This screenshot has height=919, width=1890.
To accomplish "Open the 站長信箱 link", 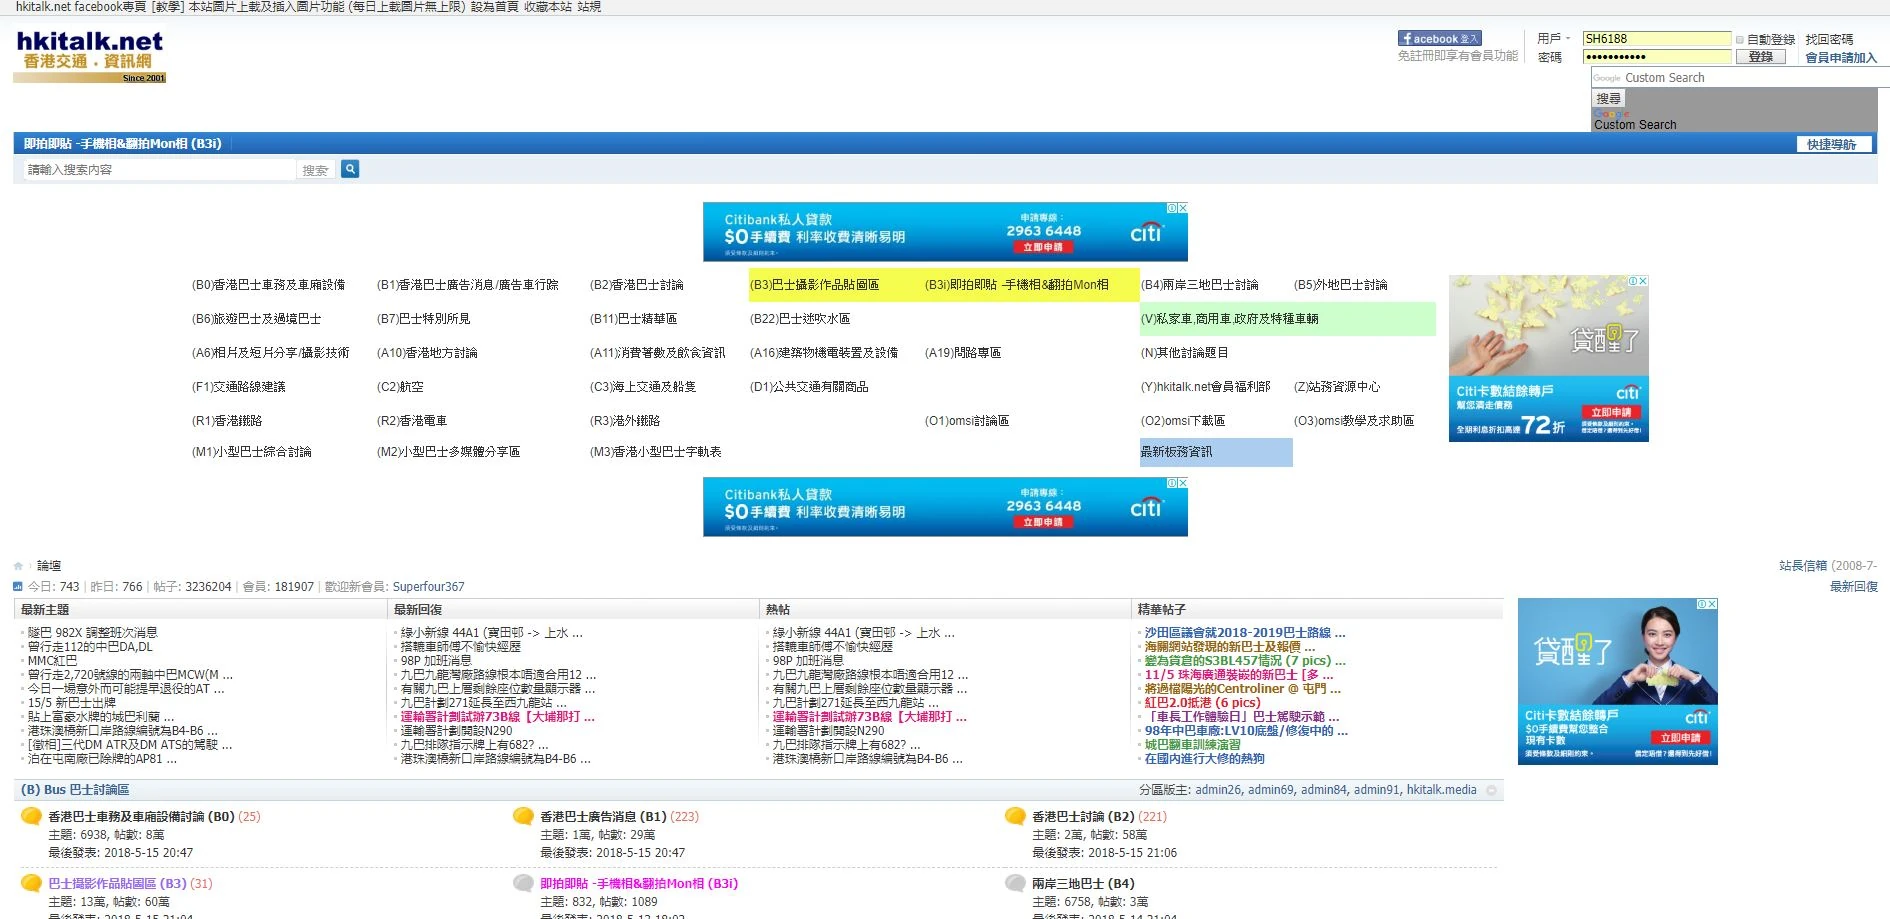I will tap(1802, 566).
